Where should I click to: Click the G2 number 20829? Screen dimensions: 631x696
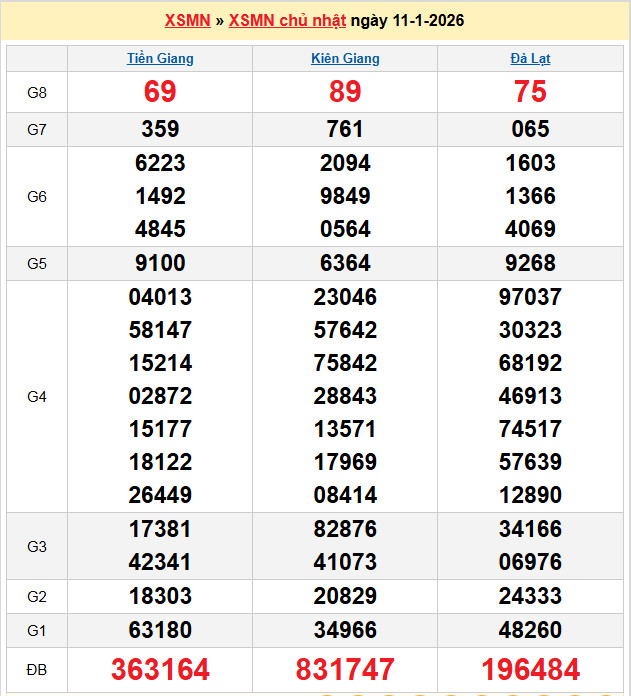(x=345, y=597)
